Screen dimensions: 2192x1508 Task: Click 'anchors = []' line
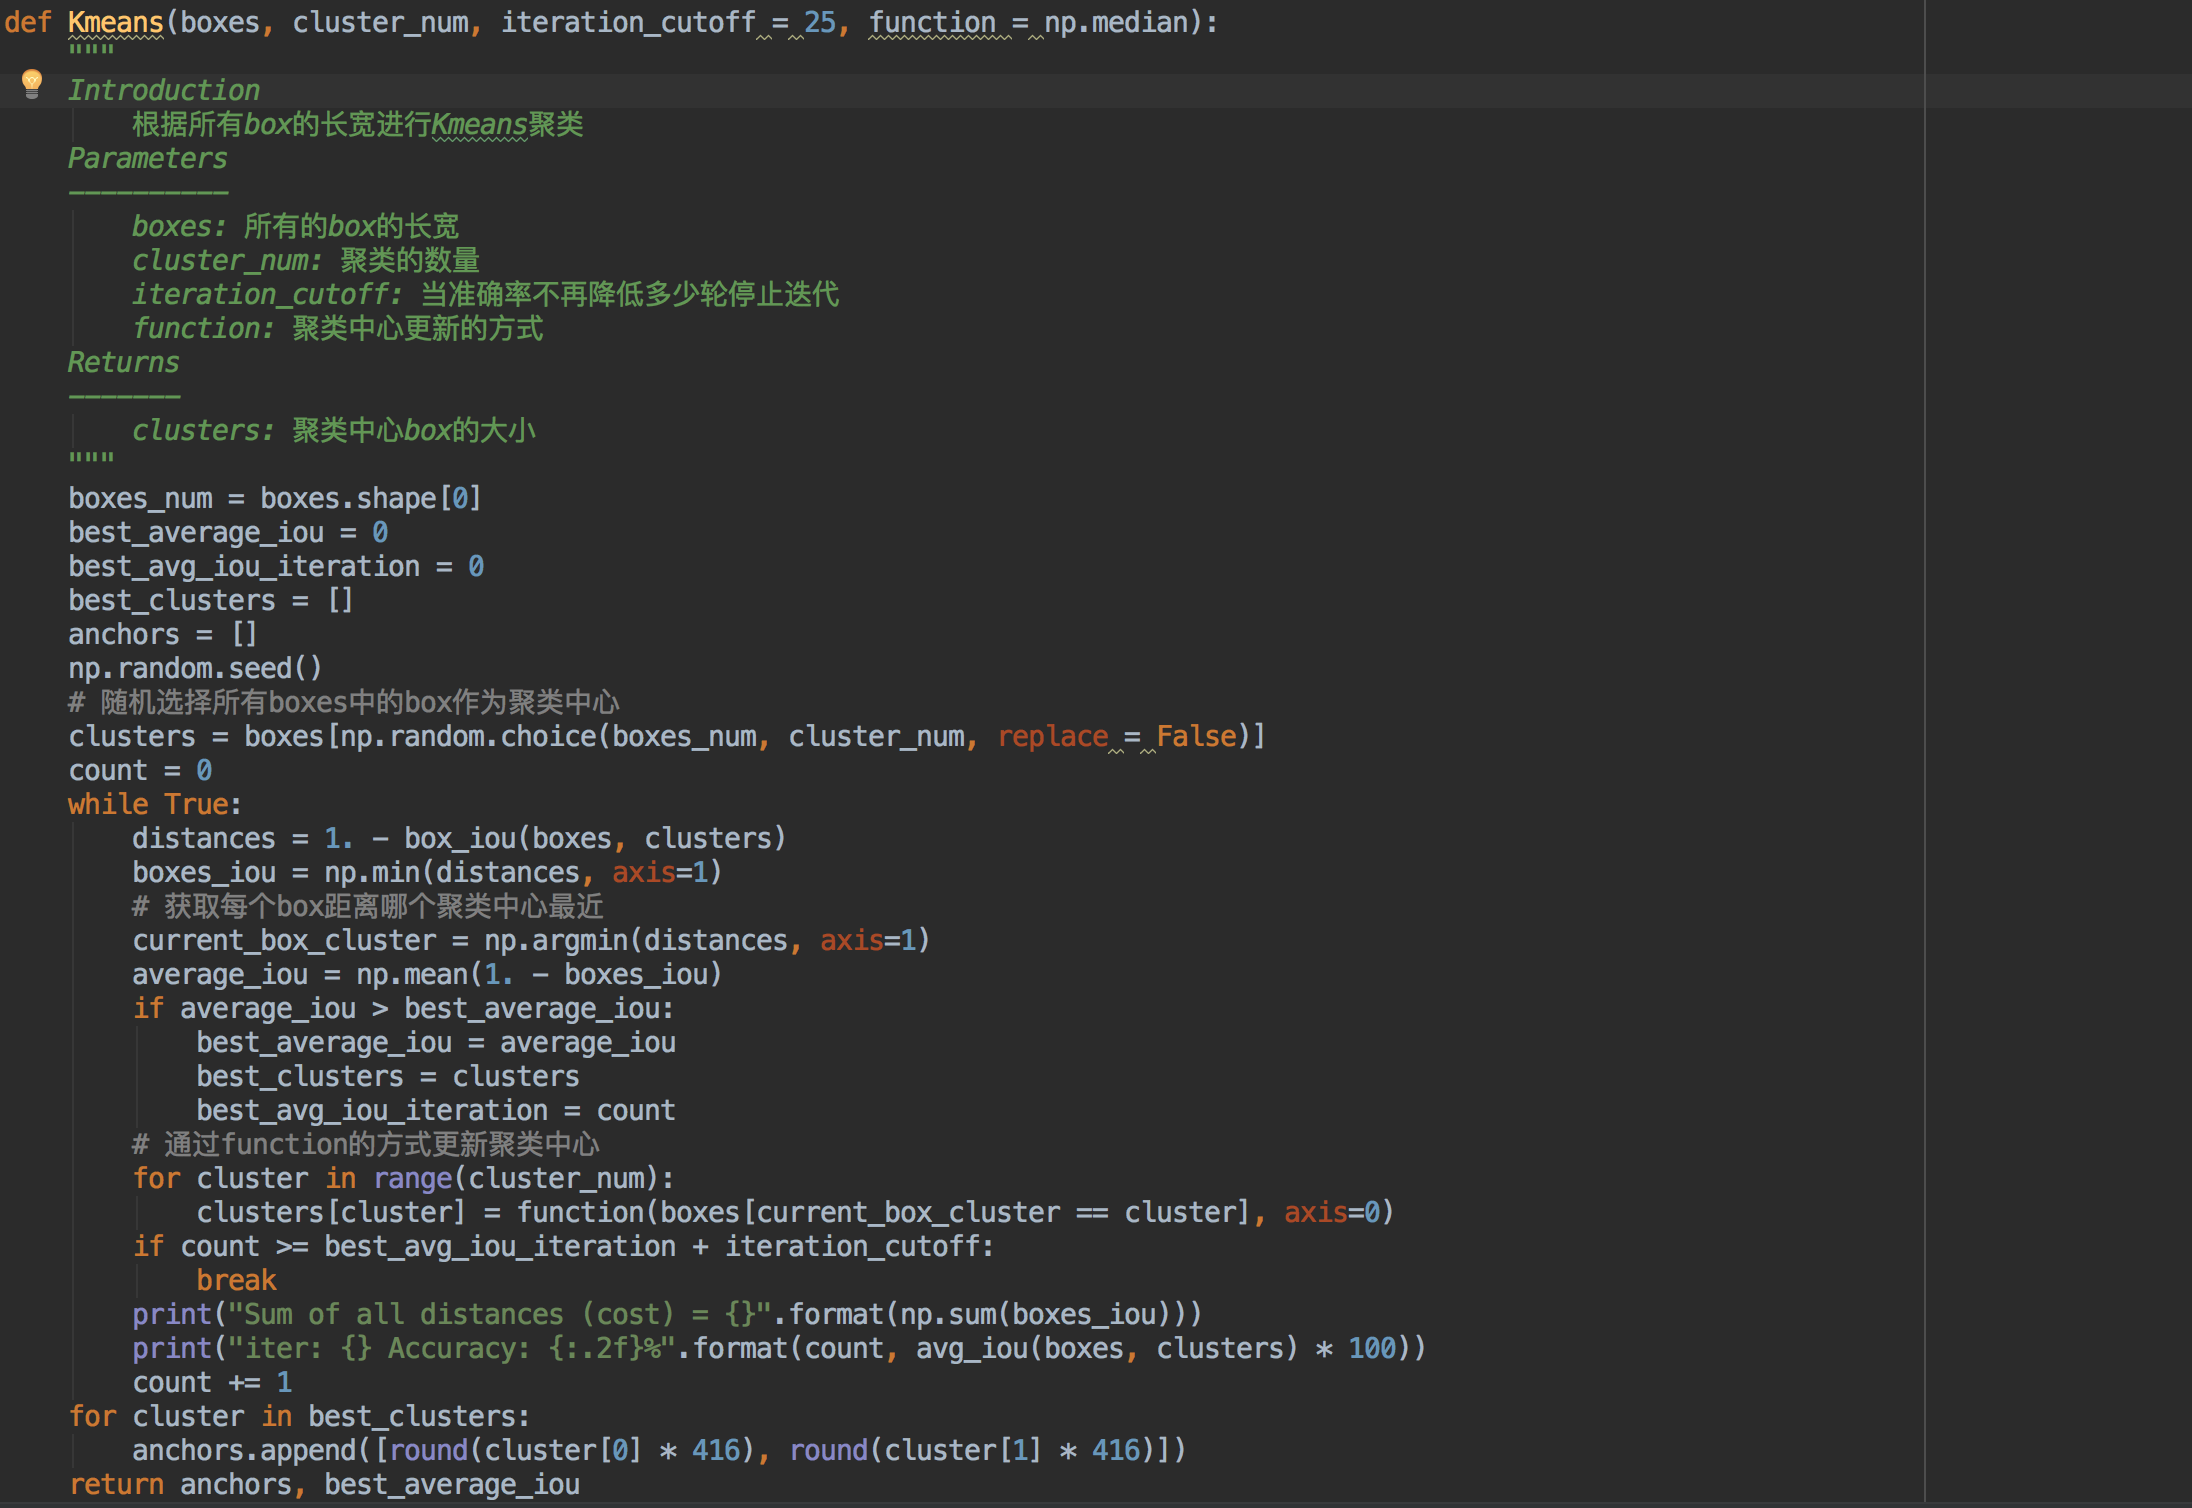[163, 634]
